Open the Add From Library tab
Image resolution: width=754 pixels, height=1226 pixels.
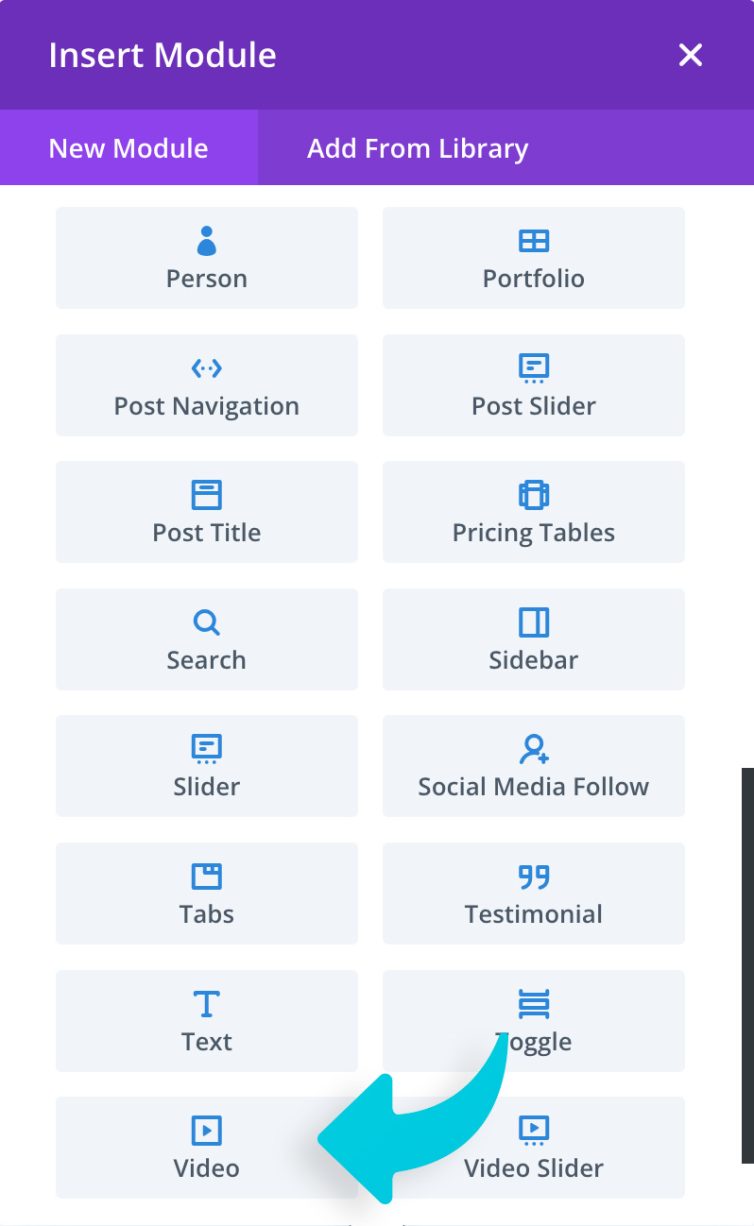pos(417,148)
